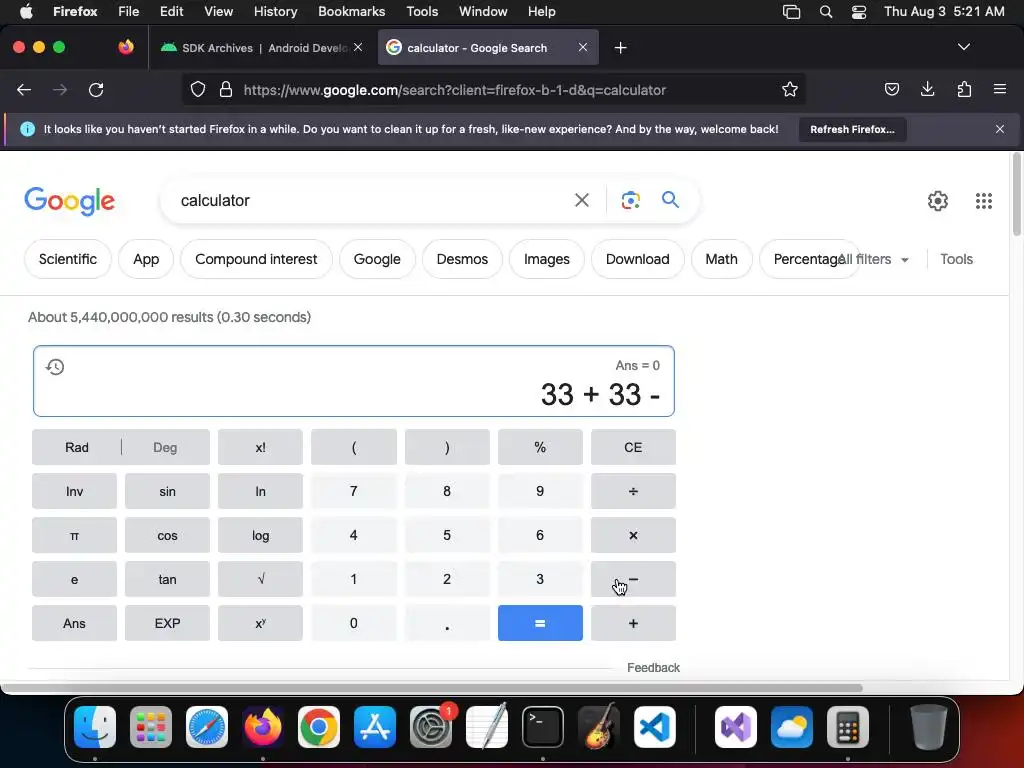The width and height of the screenshot is (1024, 768).
Task: Send calculator Feedback
Action: 653,667
